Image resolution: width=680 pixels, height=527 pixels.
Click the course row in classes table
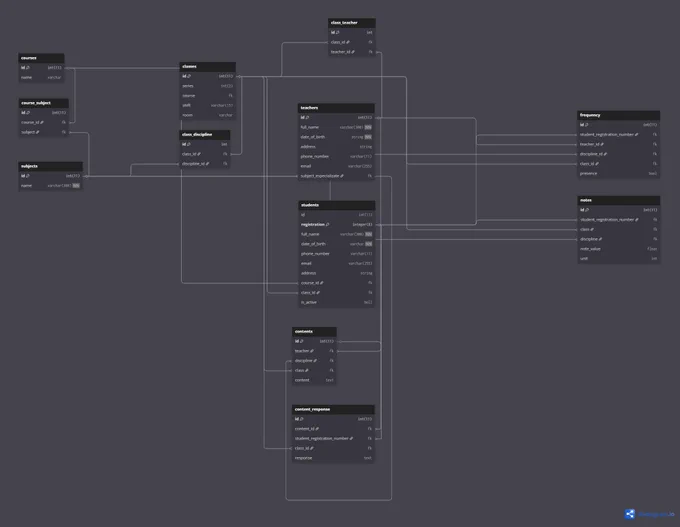click(x=207, y=95)
